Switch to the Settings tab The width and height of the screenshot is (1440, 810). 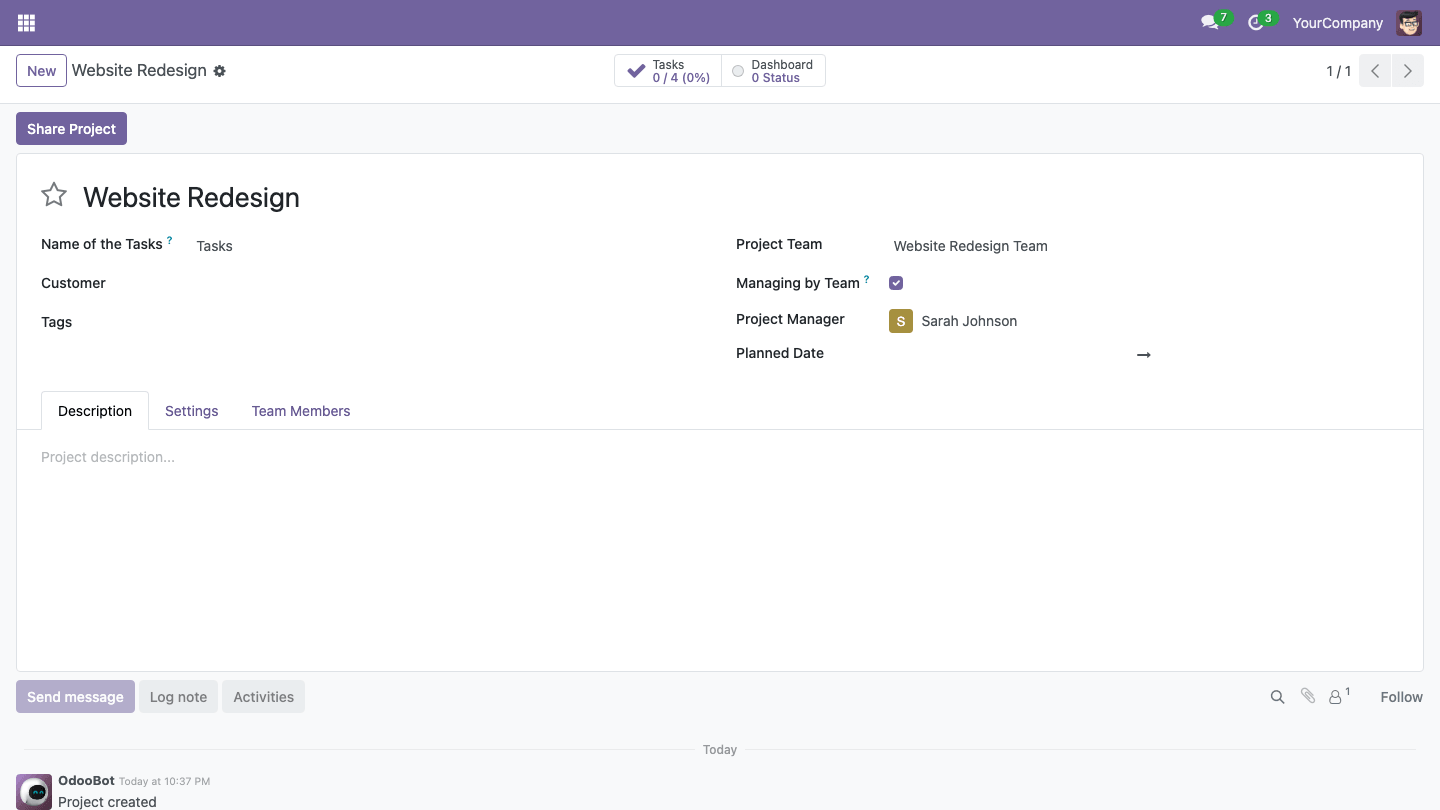pyautogui.click(x=192, y=411)
